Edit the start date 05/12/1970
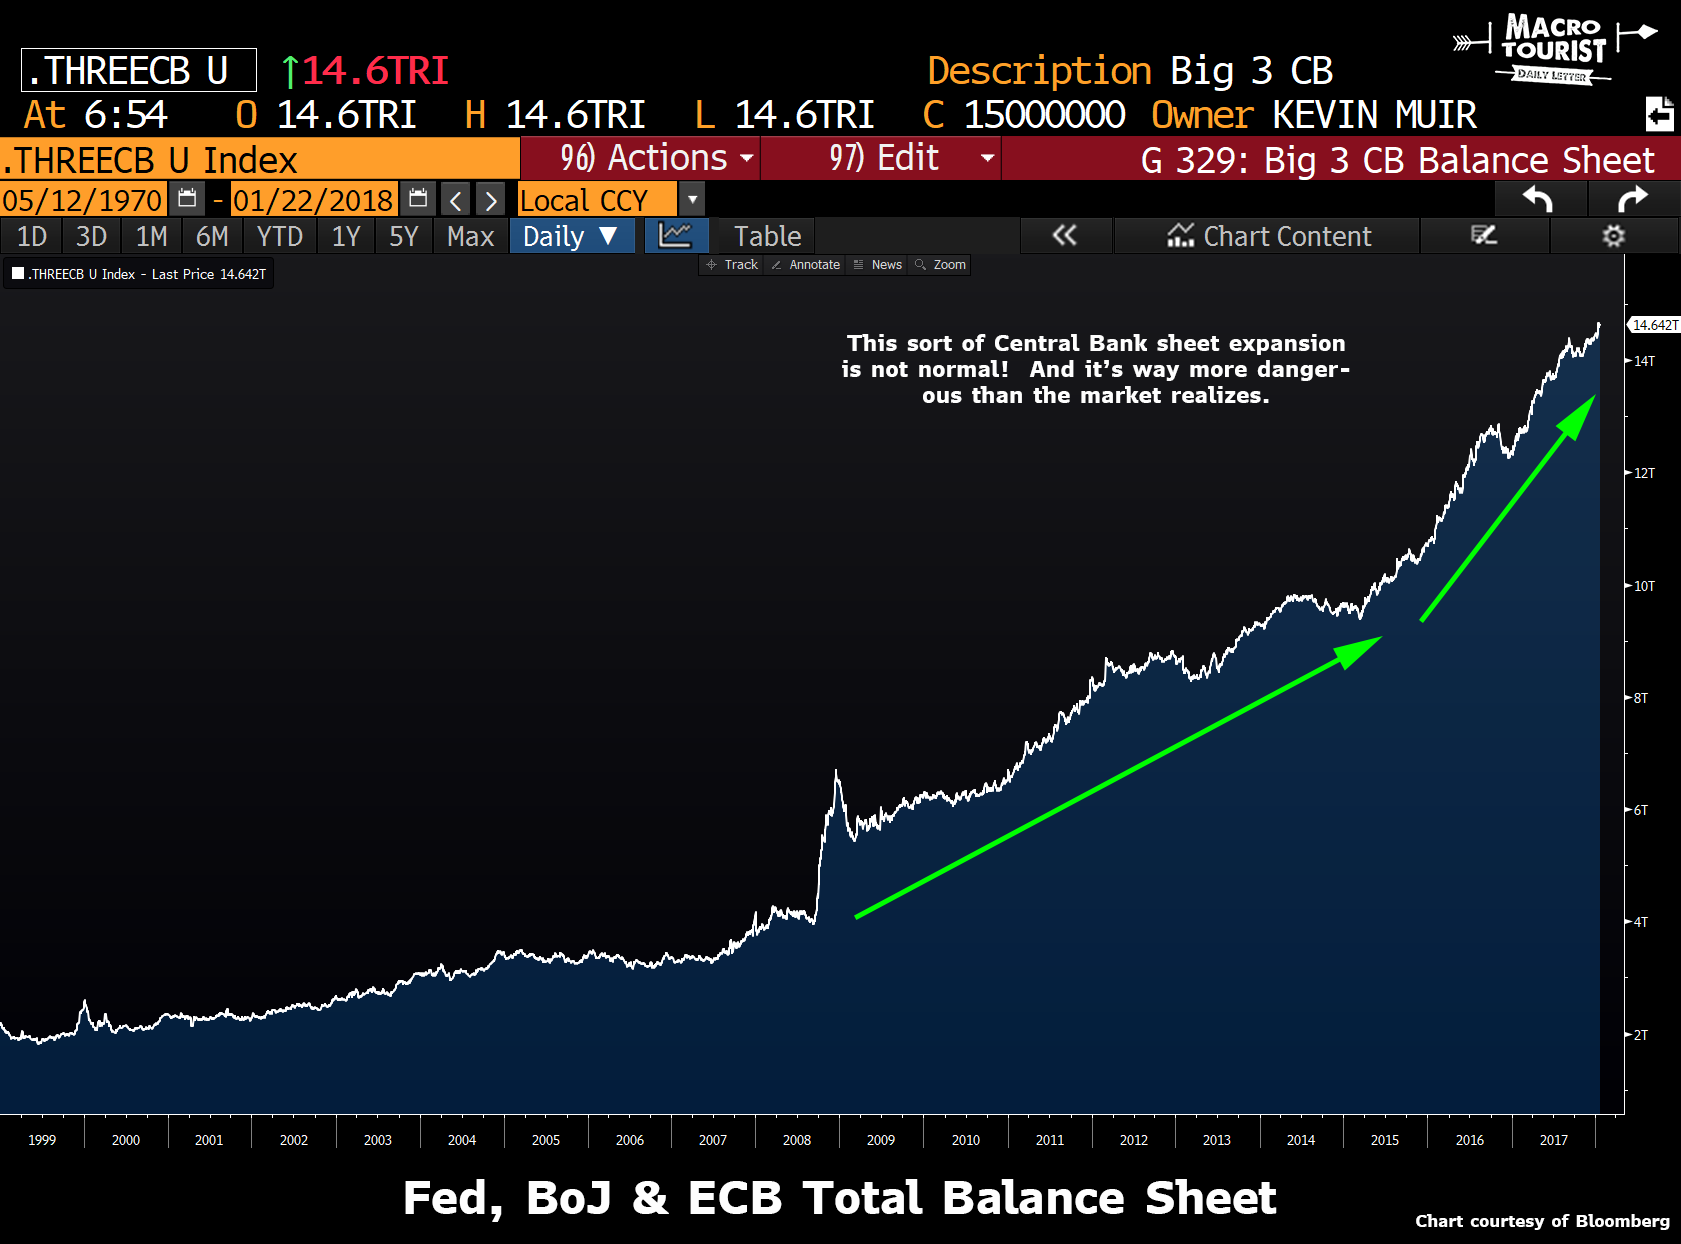The width and height of the screenshot is (1681, 1244). point(83,200)
